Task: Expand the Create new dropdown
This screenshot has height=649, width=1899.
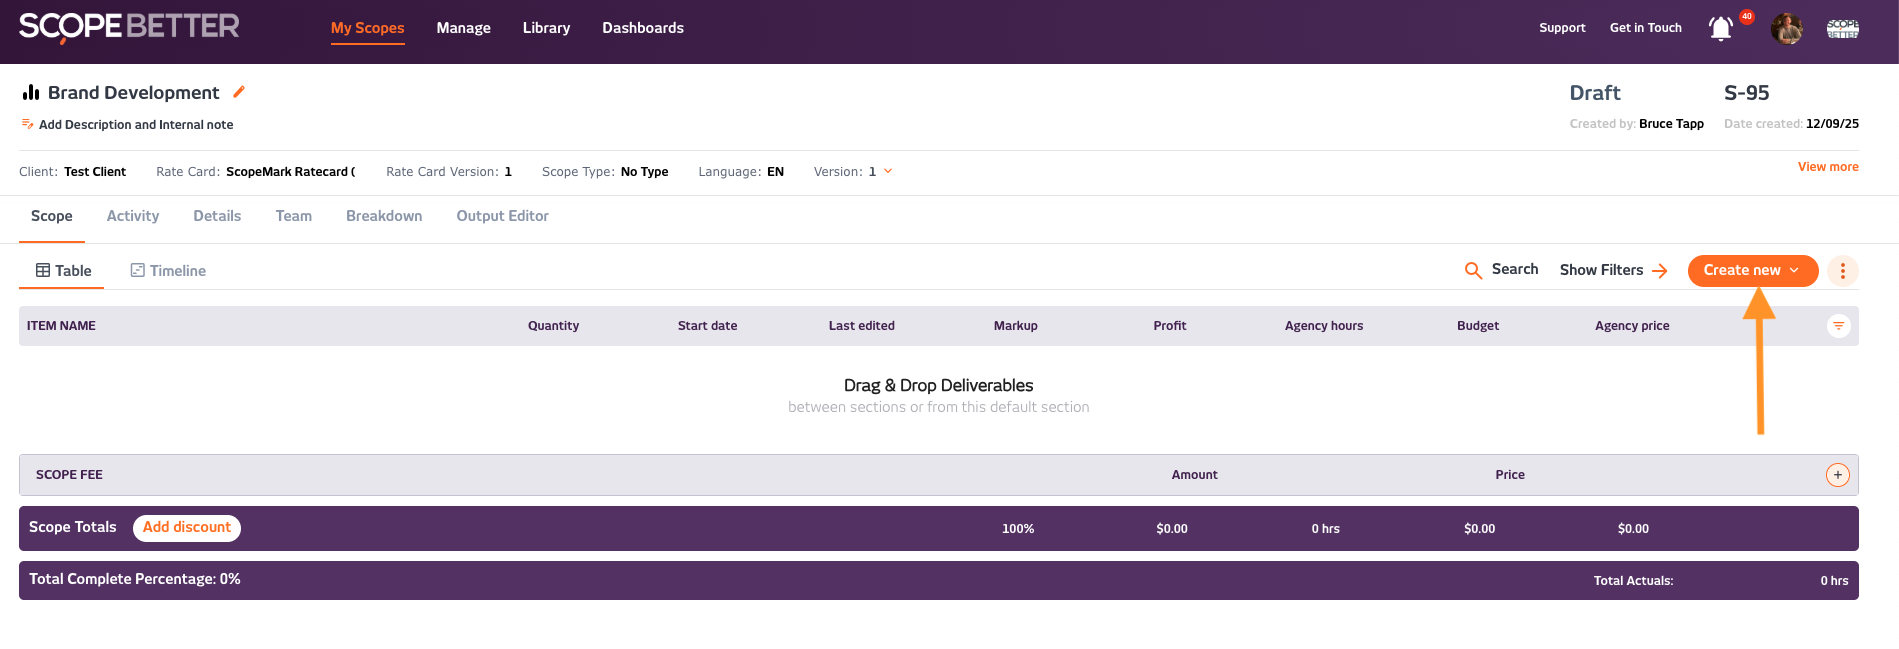Action: click(x=1752, y=271)
